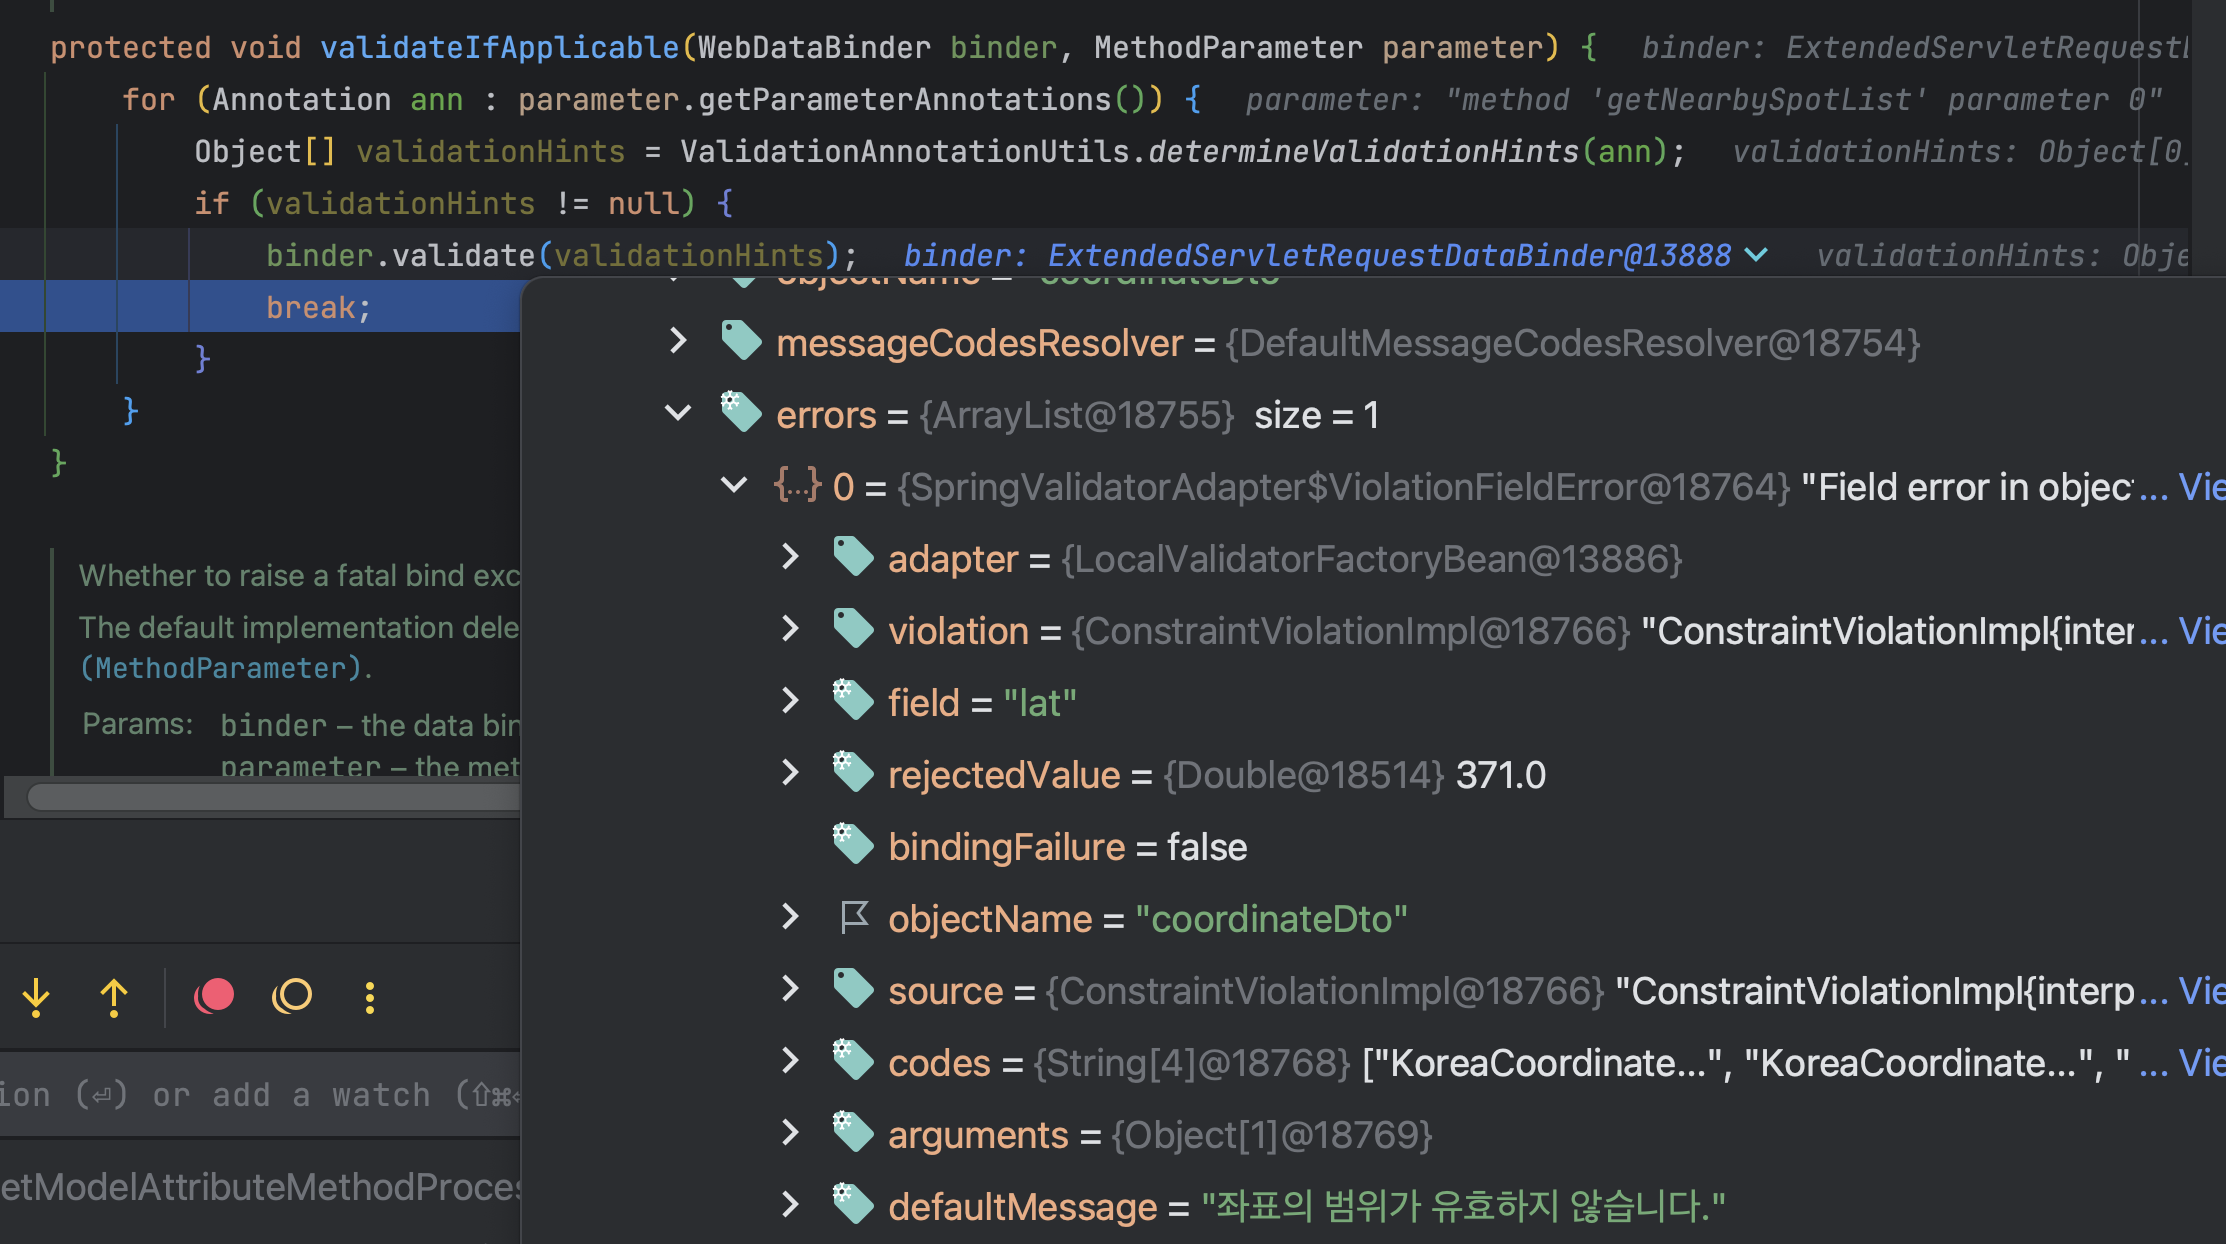This screenshot has height=1244, width=2226.
Task: Collapse the element 0 ViolationFieldError node
Action: click(734, 486)
